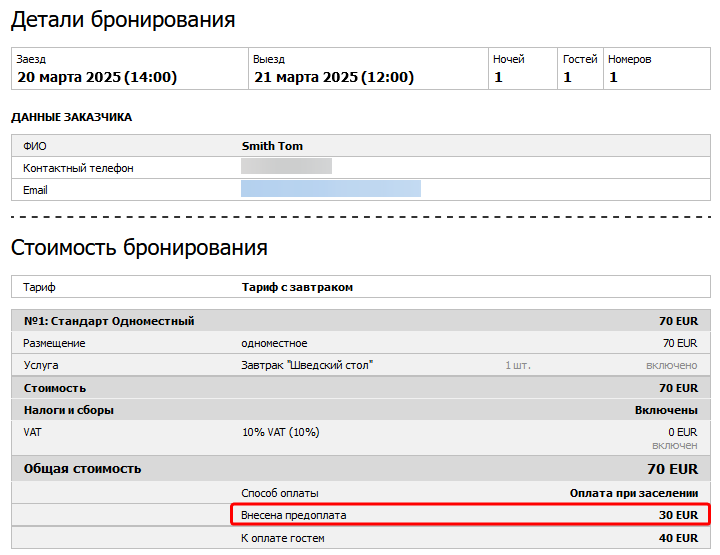Click the 'ФИО' label
This screenshot has width=720, height=555.
tap(35, 146)
